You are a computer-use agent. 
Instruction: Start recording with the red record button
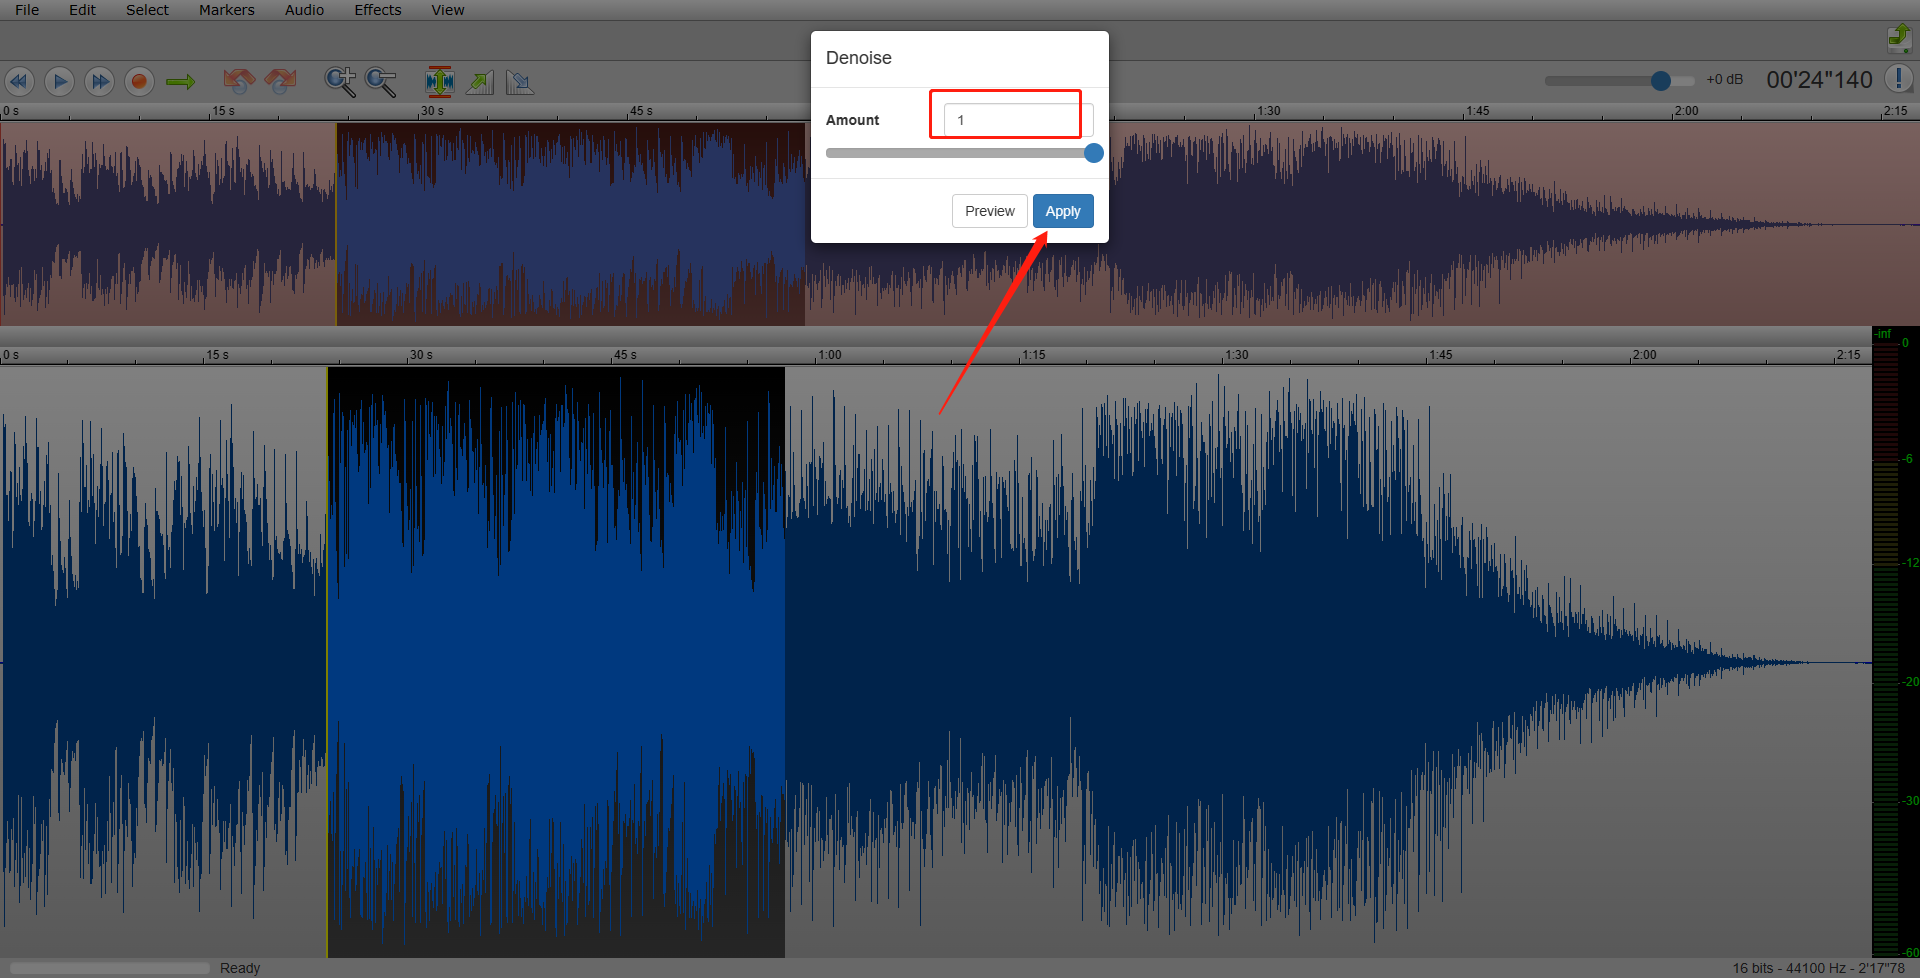pyautogui.click(x=139, y=81)
